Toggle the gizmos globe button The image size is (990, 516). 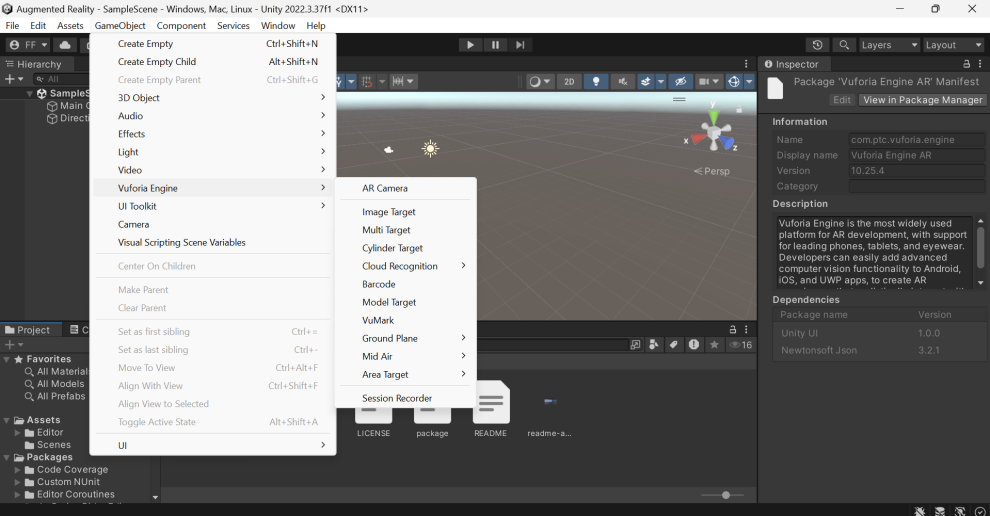pos(734,81)
